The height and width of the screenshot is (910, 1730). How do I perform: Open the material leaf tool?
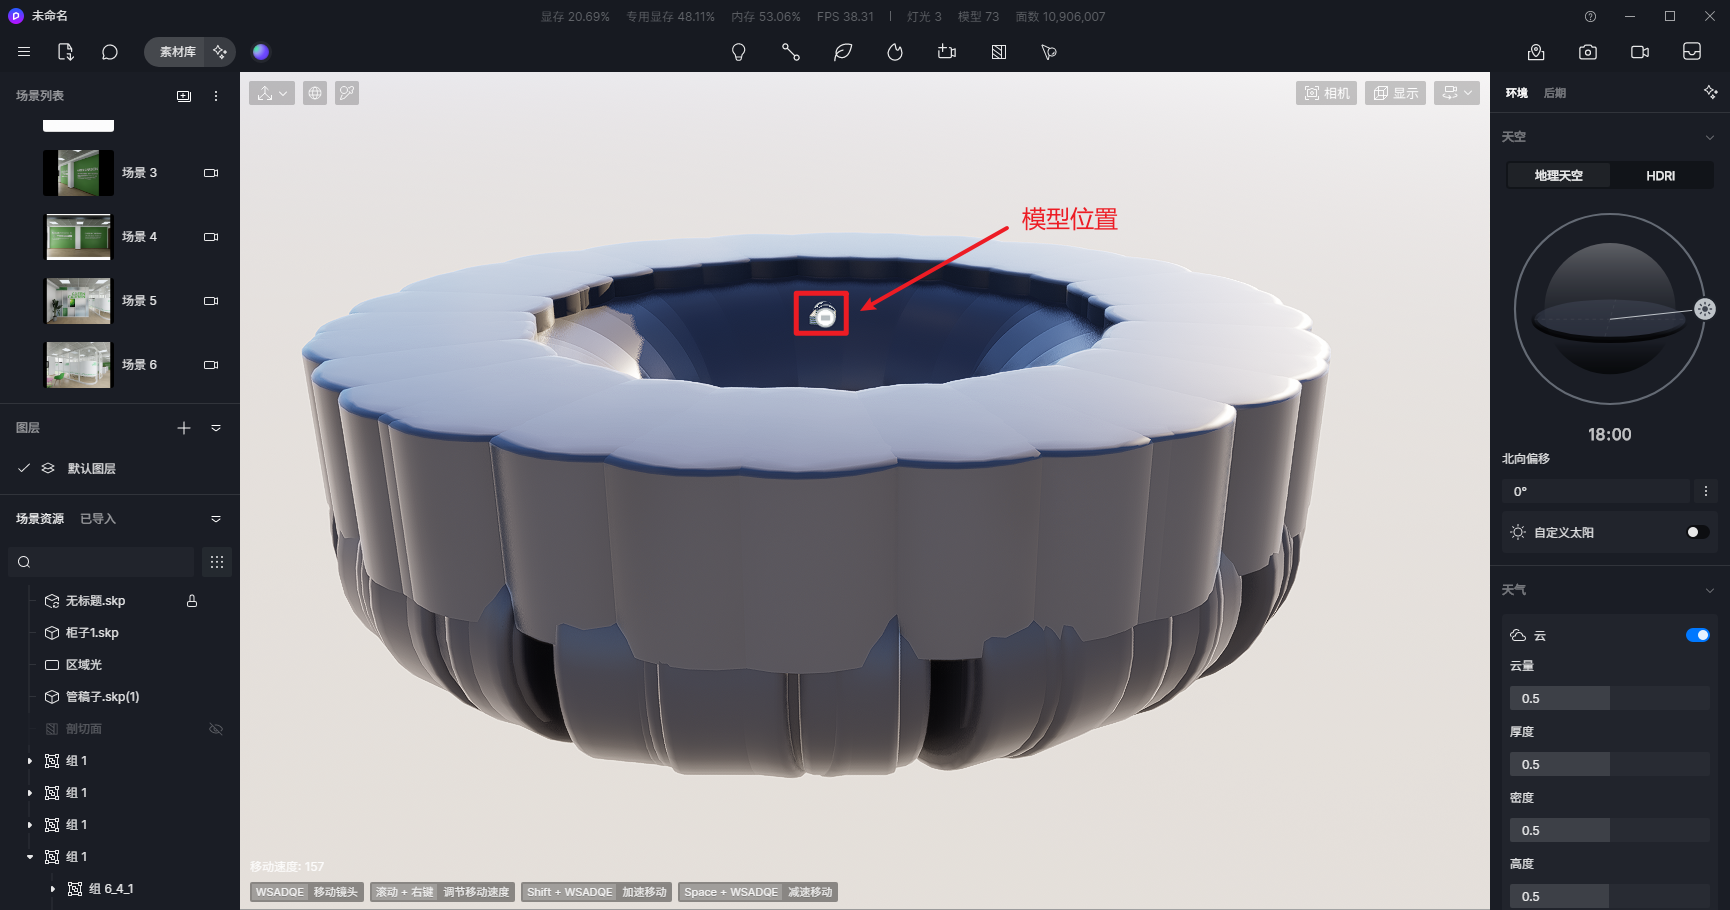click(x=843, y=52)
